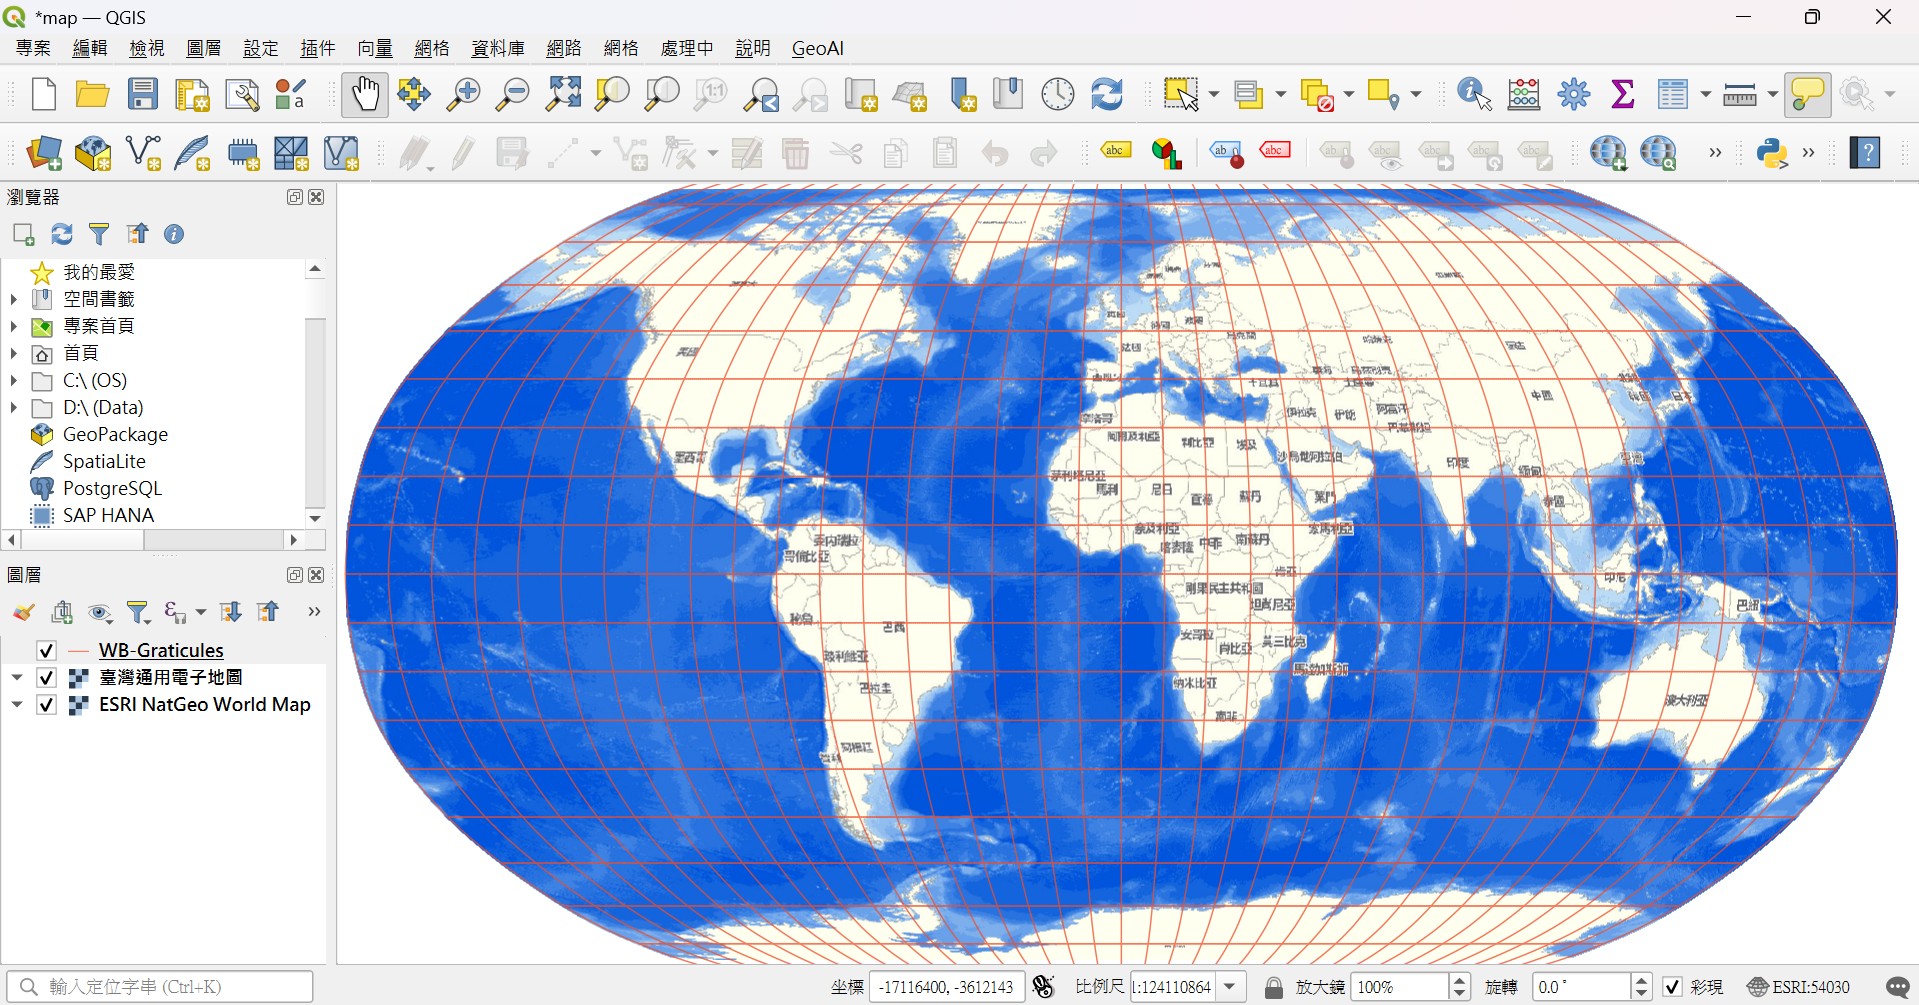Click the ESRI:54030 projection button
Image resolution: width=1919 pixels, height=1005 pixels.
coord(1799,987)
